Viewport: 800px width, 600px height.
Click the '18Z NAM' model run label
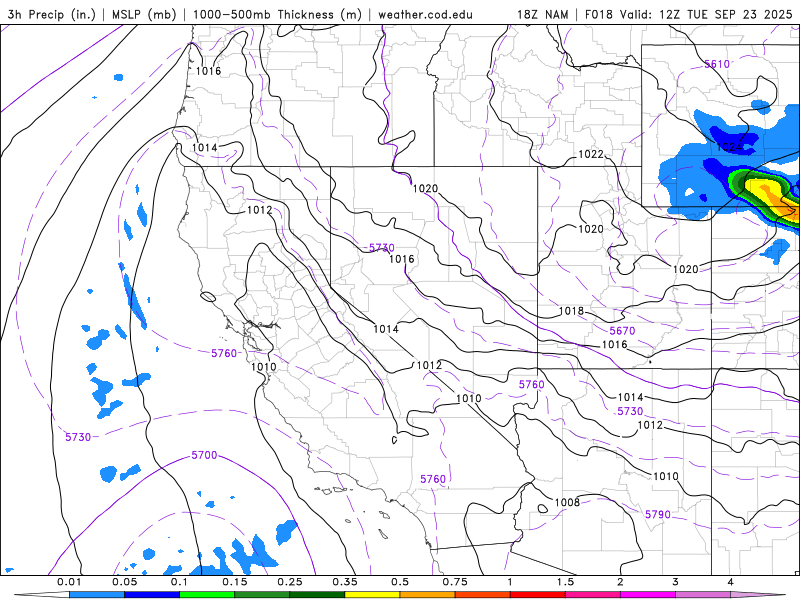point(542,14)
